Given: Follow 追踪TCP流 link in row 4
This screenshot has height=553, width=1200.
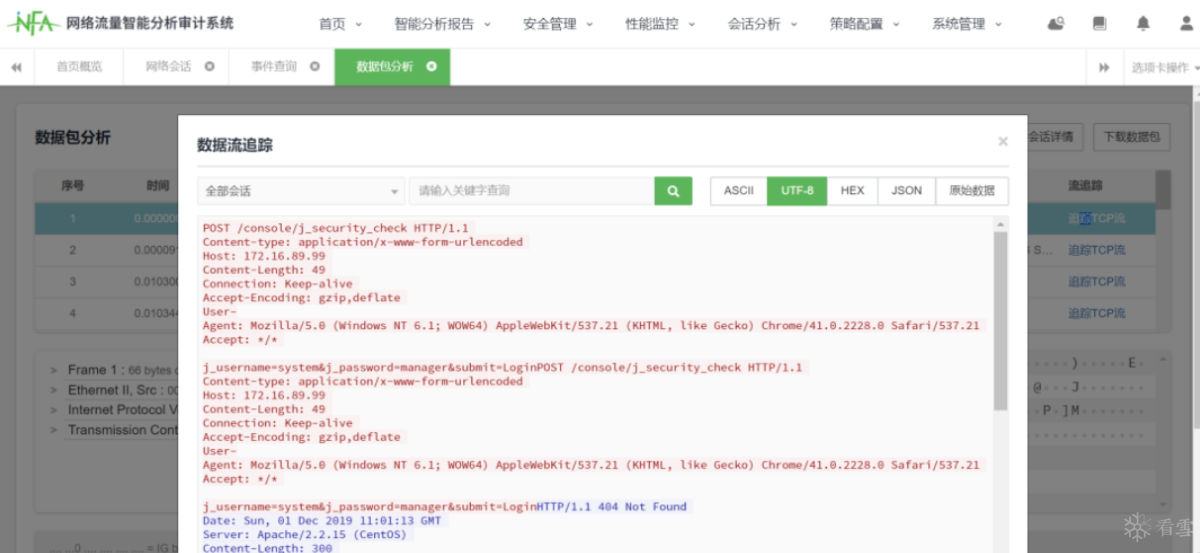Looking at the screenshot, I should coord(1096,314).
